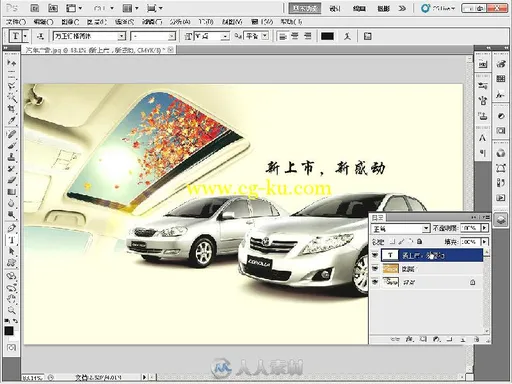The width and height of the screenshot is (512, 384).
Task: Click the text color swatch
Action: (x=327, y=36)
